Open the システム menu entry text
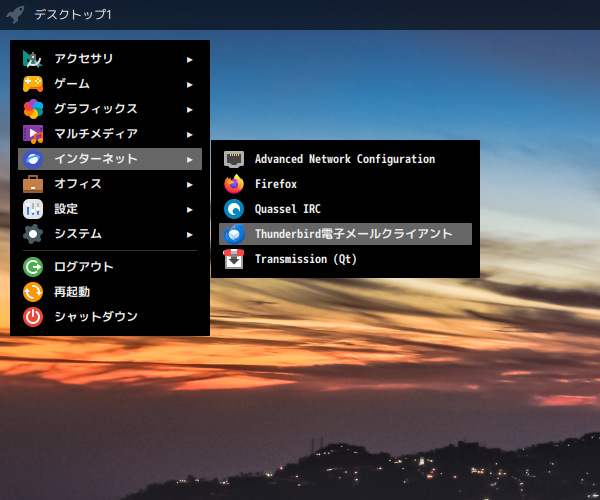Screen dimensions: 600x500 [x=78, y=234]
